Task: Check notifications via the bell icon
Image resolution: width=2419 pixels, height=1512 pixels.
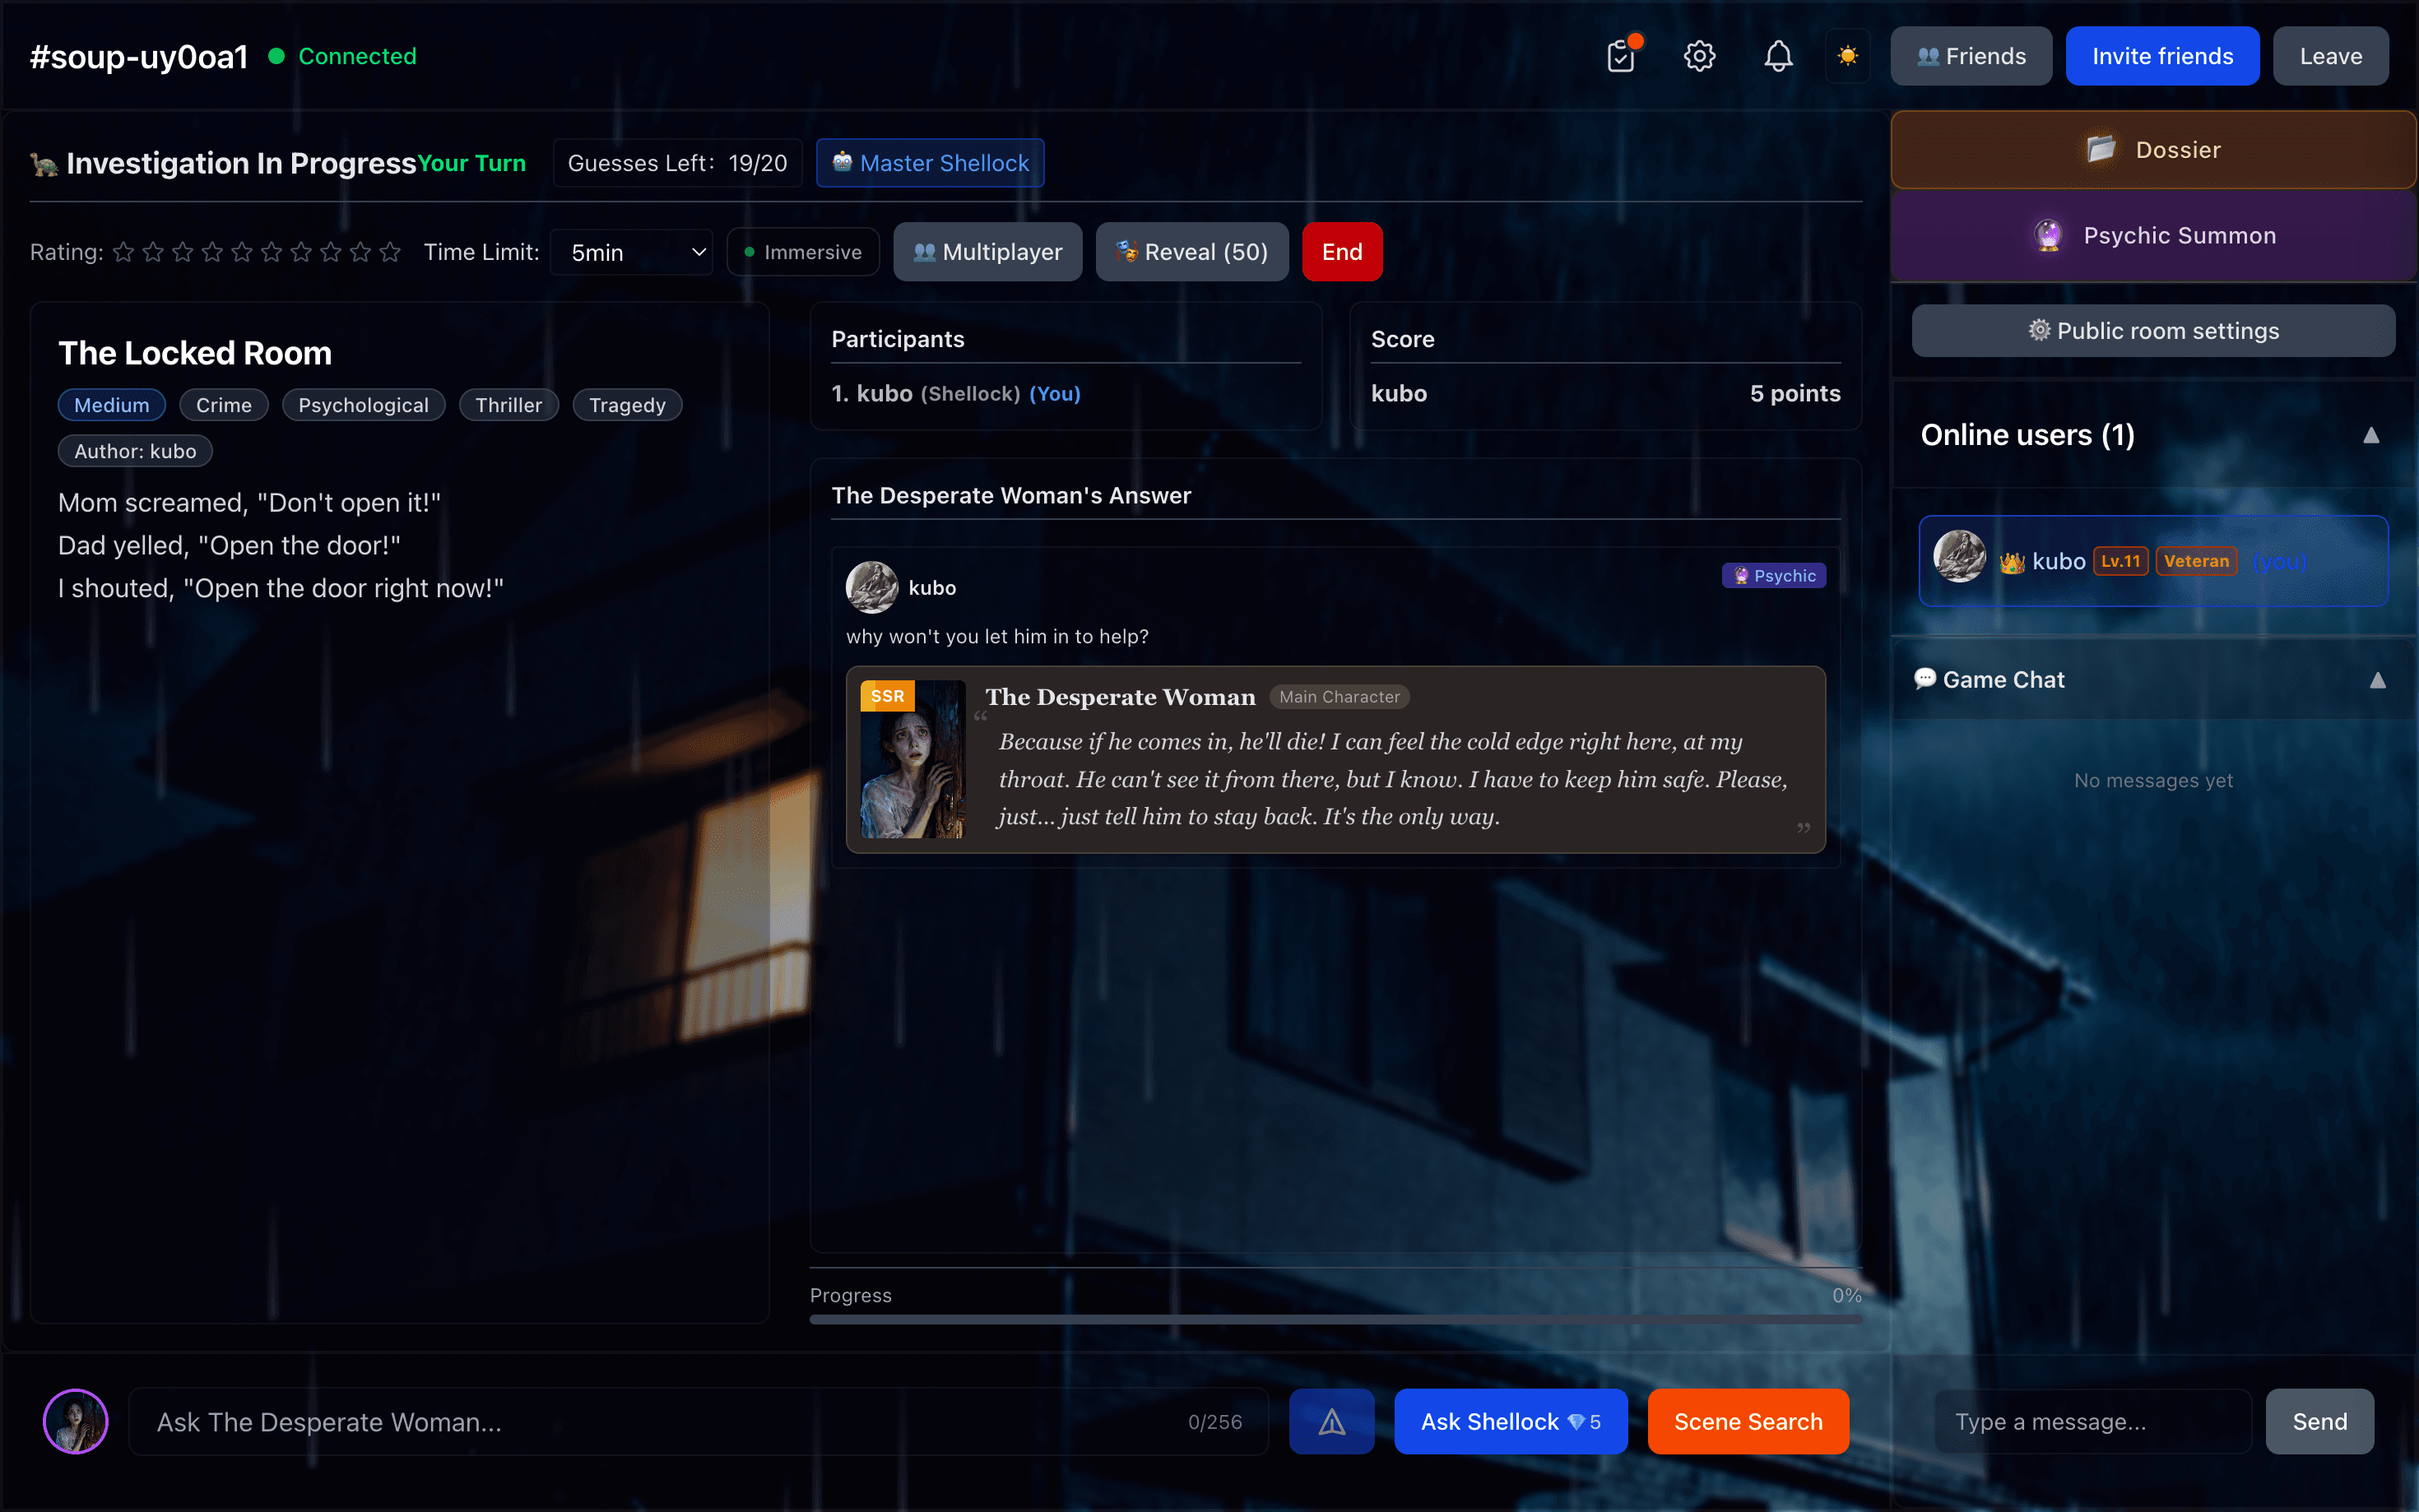Action: [x=1777, y=56]
